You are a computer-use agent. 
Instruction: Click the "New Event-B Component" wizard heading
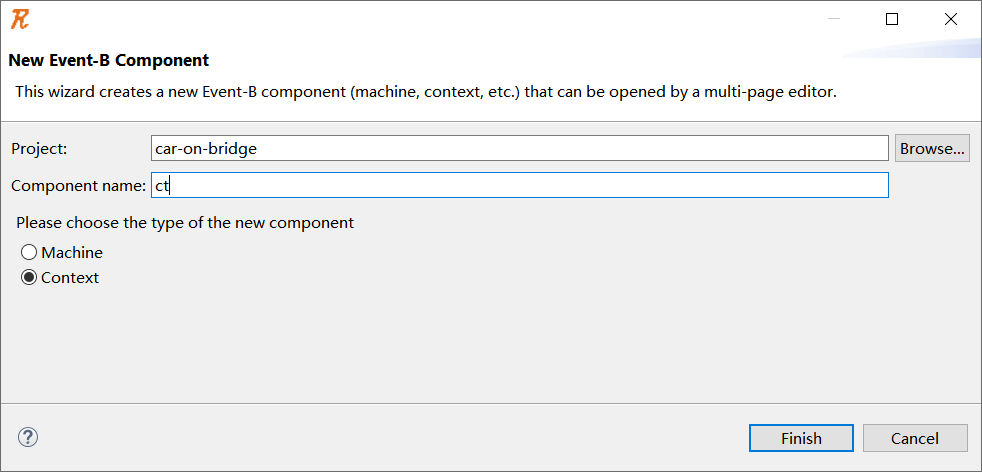(x=109, y=60)
